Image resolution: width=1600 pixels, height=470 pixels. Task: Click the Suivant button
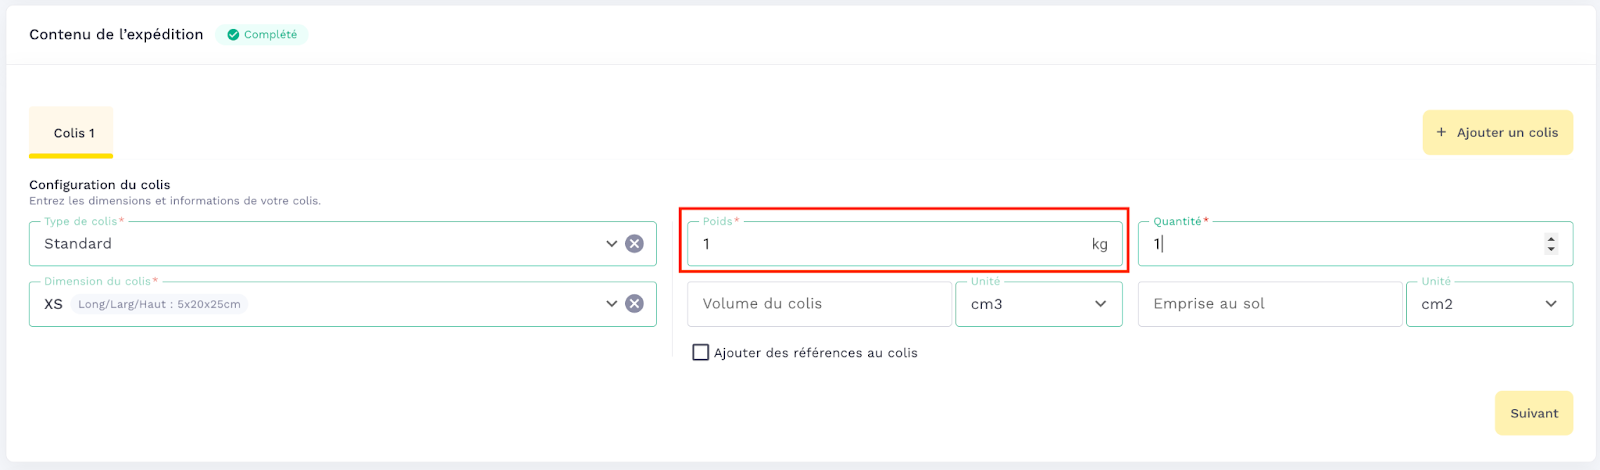(x=1533, y=413)
